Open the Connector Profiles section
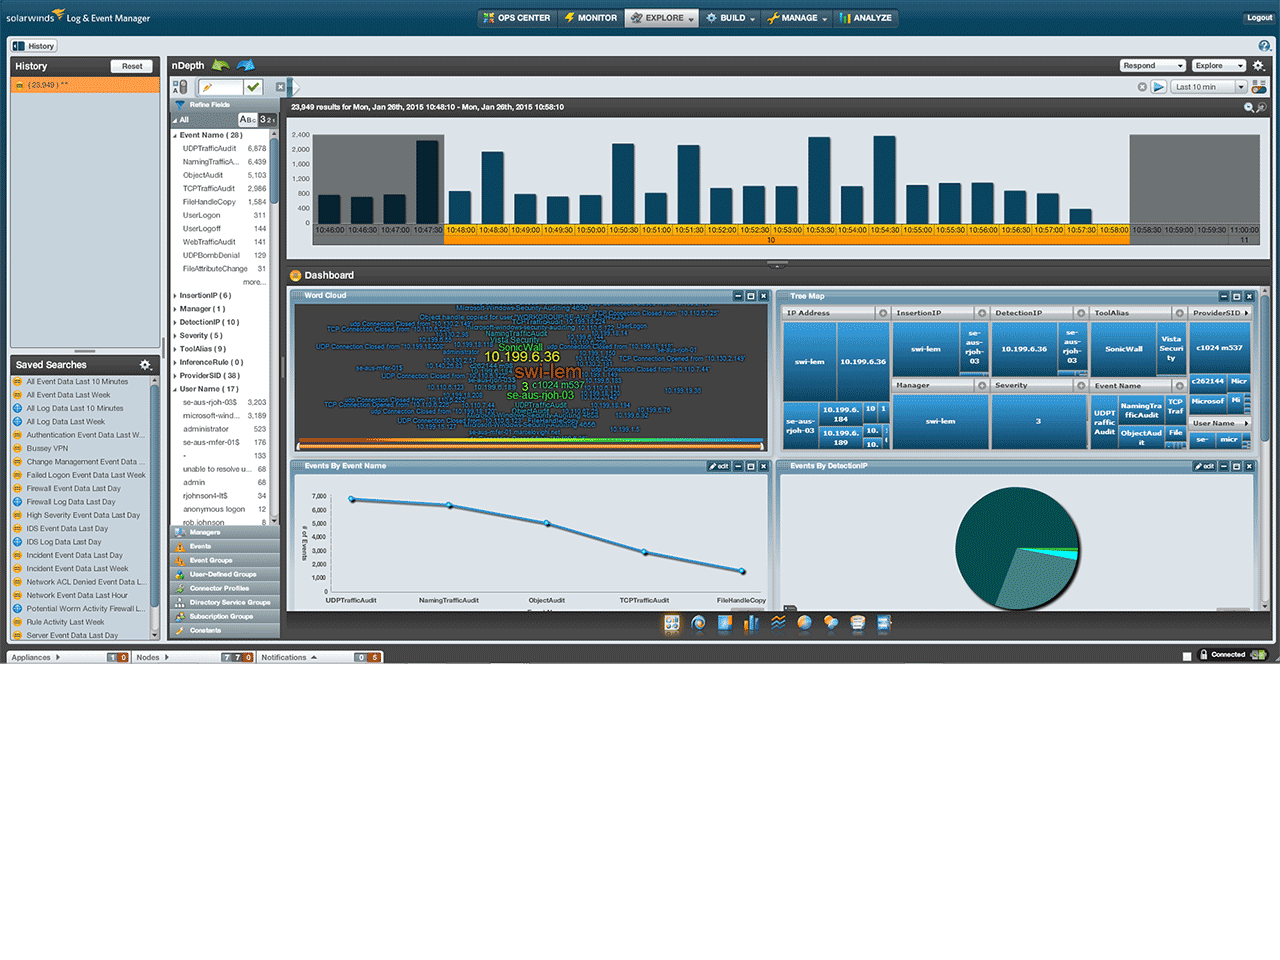Screen dimensions: 1280x960 tap(225, 588)
